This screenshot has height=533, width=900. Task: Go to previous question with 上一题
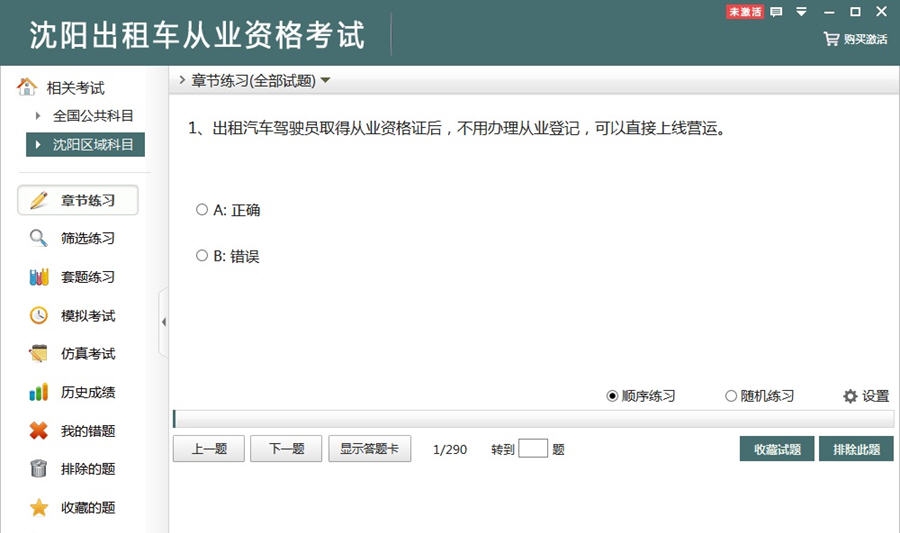coord(209,449)
